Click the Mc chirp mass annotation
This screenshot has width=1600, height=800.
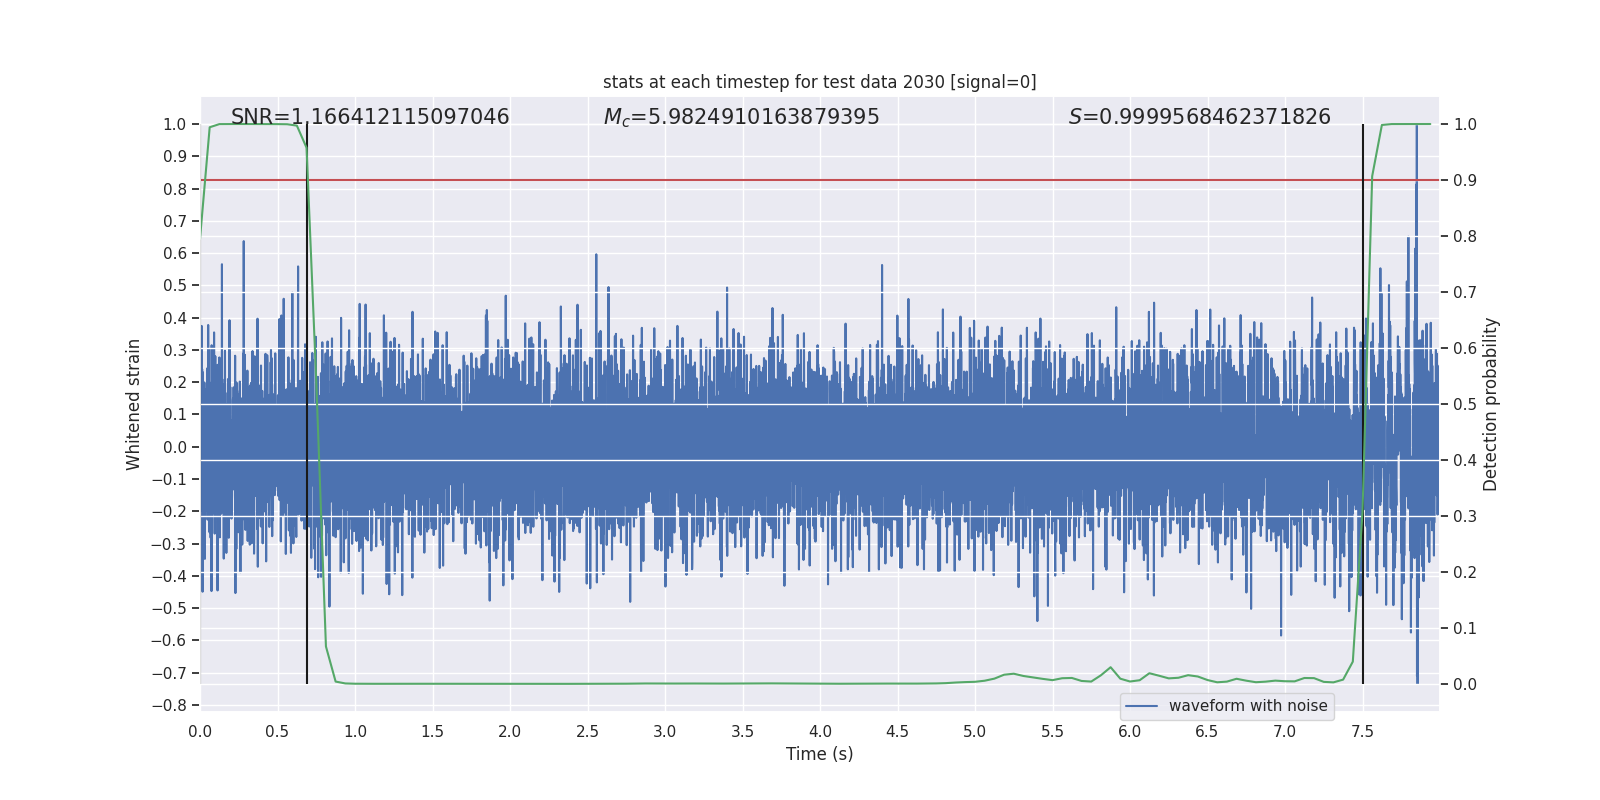(x=741, y=117)
